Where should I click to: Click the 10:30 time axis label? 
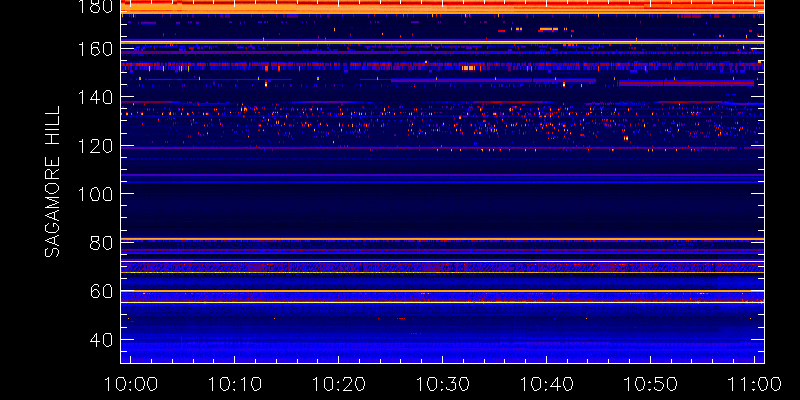pyautogui.click(x=442, y=384)
